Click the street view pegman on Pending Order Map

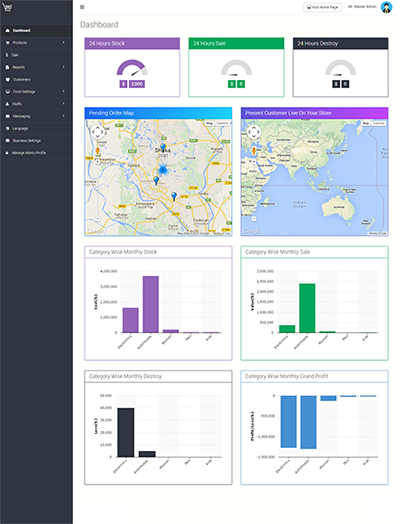click(x=98, y=151)
